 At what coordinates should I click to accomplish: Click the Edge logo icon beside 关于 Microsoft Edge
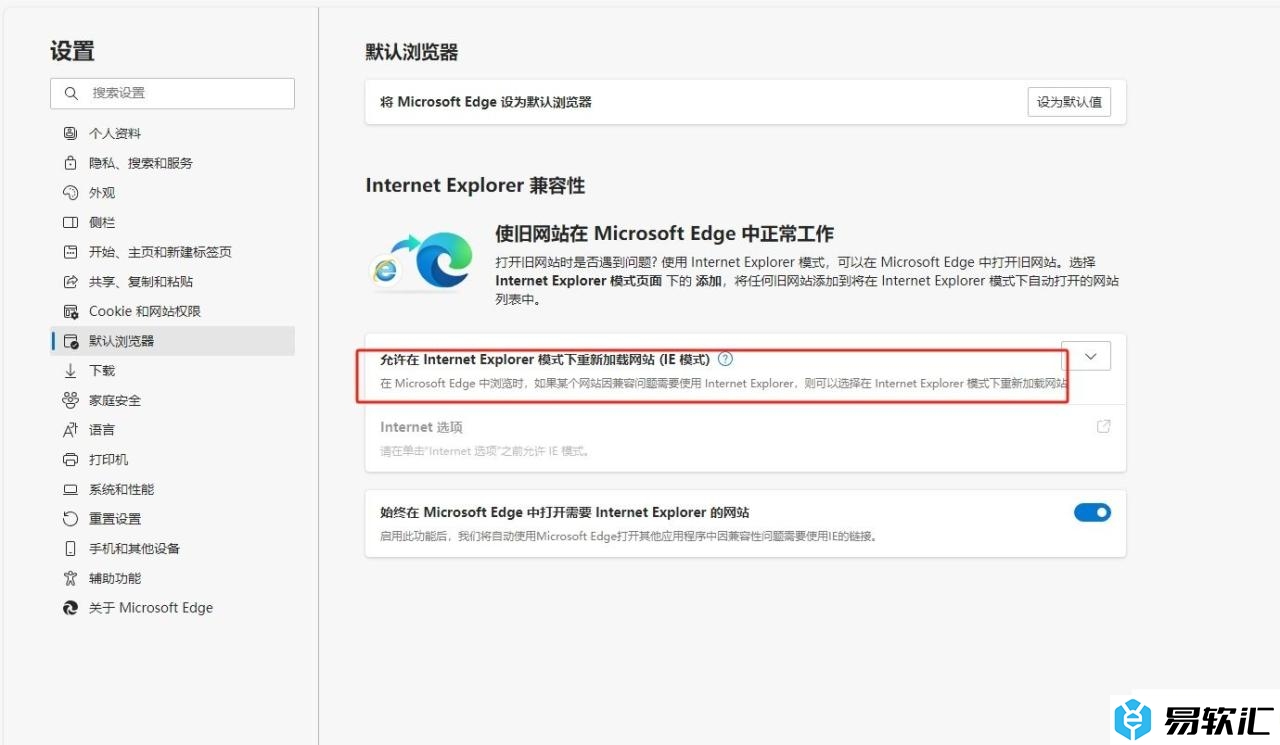pyautogui.click(x=70, y=608)
